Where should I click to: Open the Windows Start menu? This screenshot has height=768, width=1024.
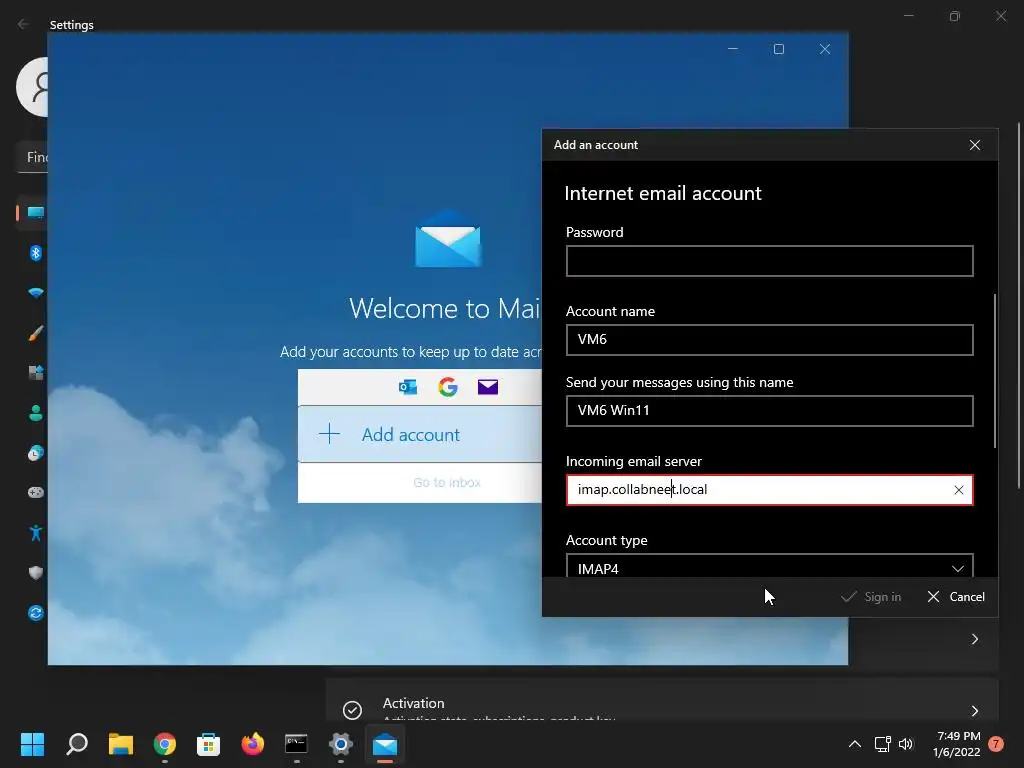point(32,744)
